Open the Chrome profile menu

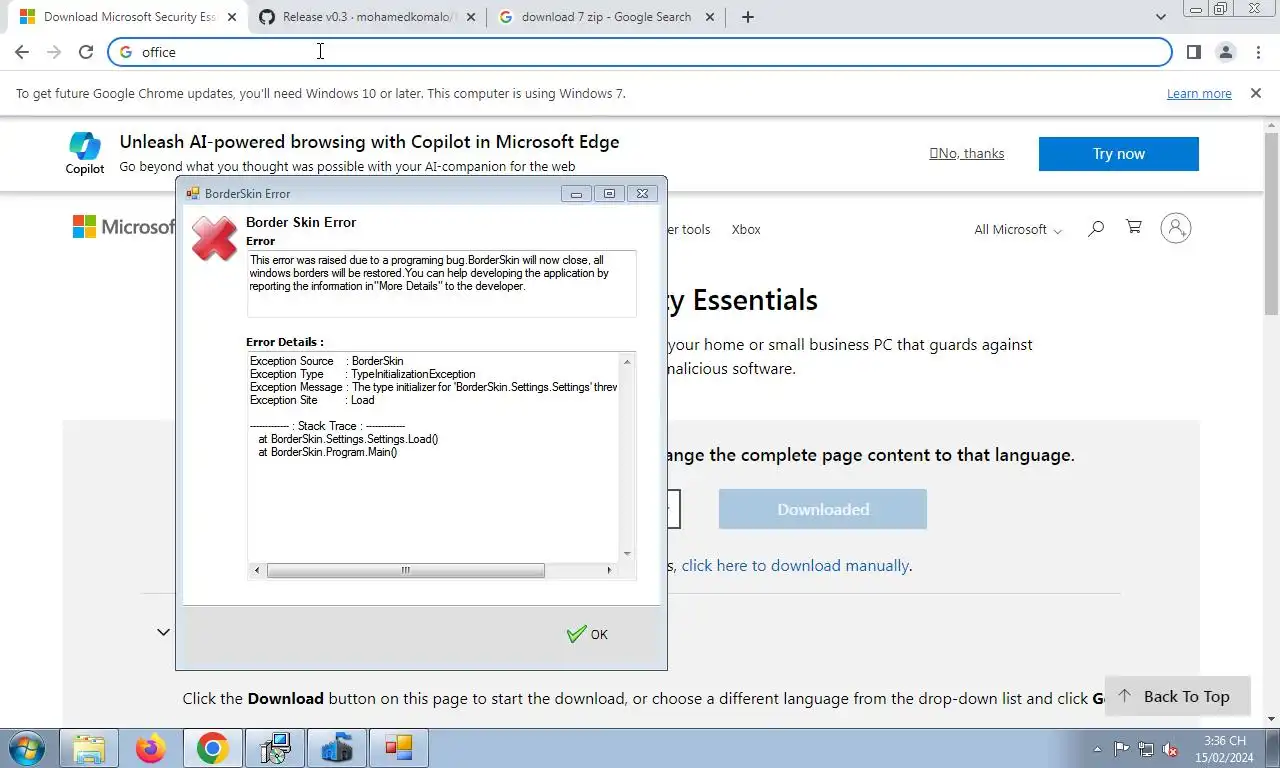1225,52
